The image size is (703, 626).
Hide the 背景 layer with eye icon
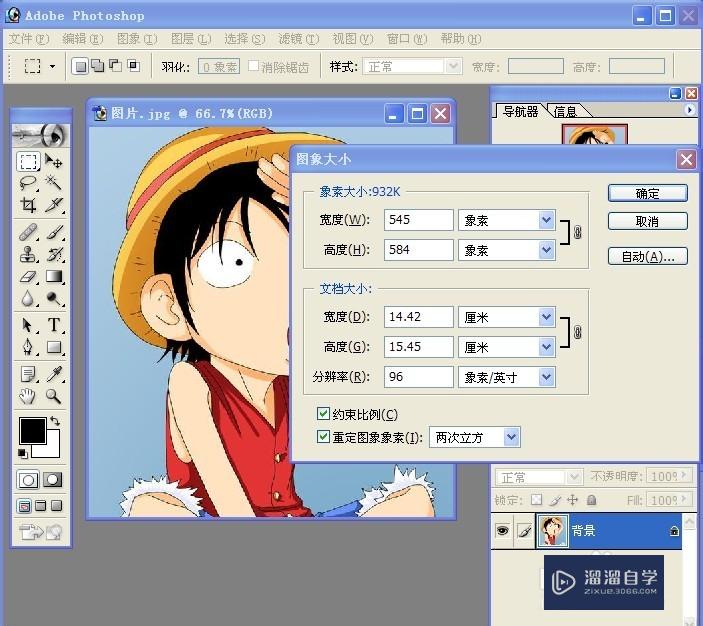click(x=502, y=531)
